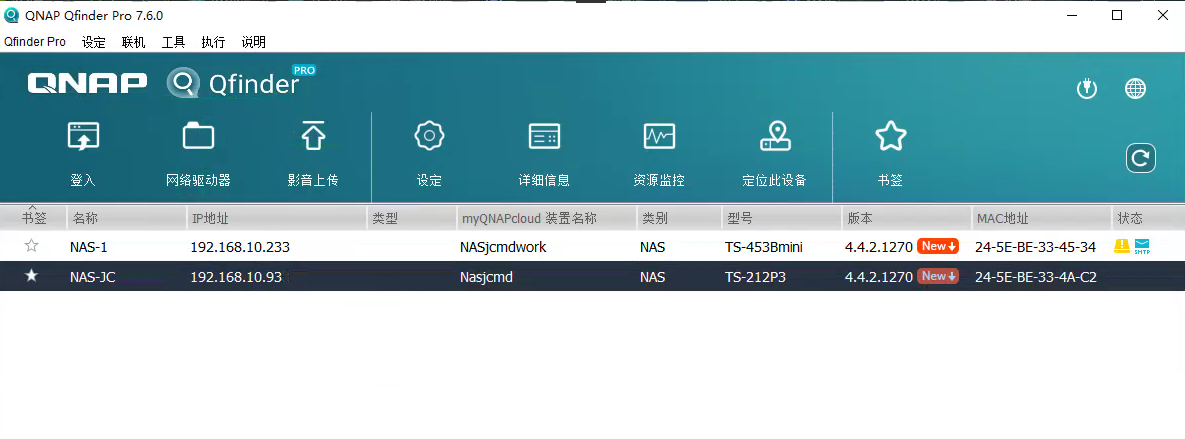
Task: Open the Settings (设定) gear icon
Action: 429,136
